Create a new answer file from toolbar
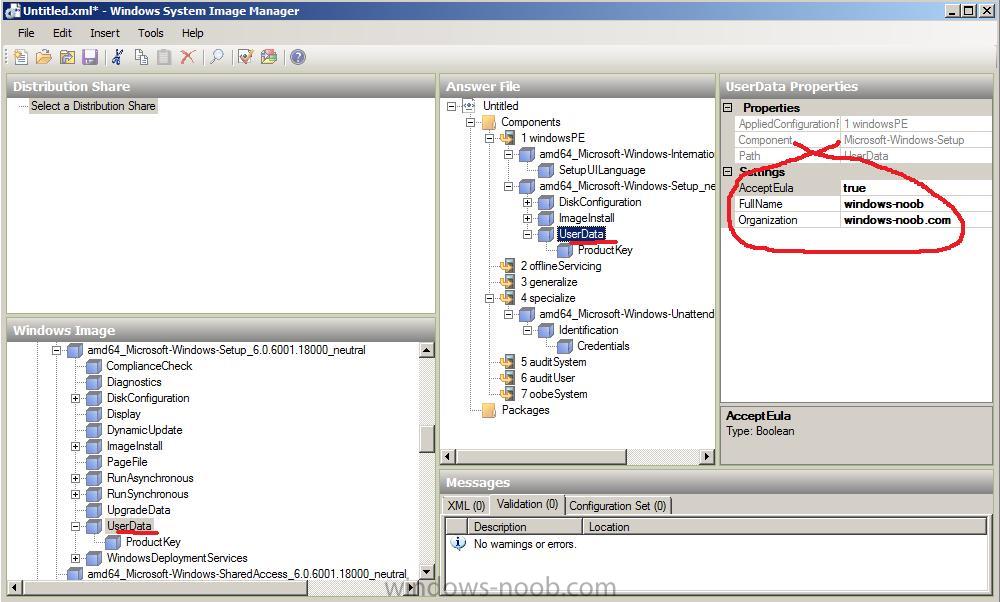 [20, 57]
